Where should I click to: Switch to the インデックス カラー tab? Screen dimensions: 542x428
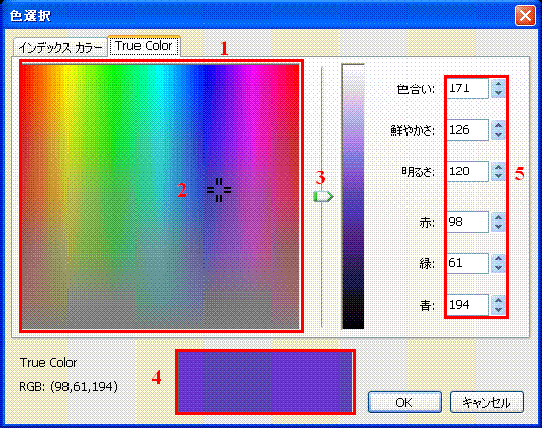click(x=60, y=47)
